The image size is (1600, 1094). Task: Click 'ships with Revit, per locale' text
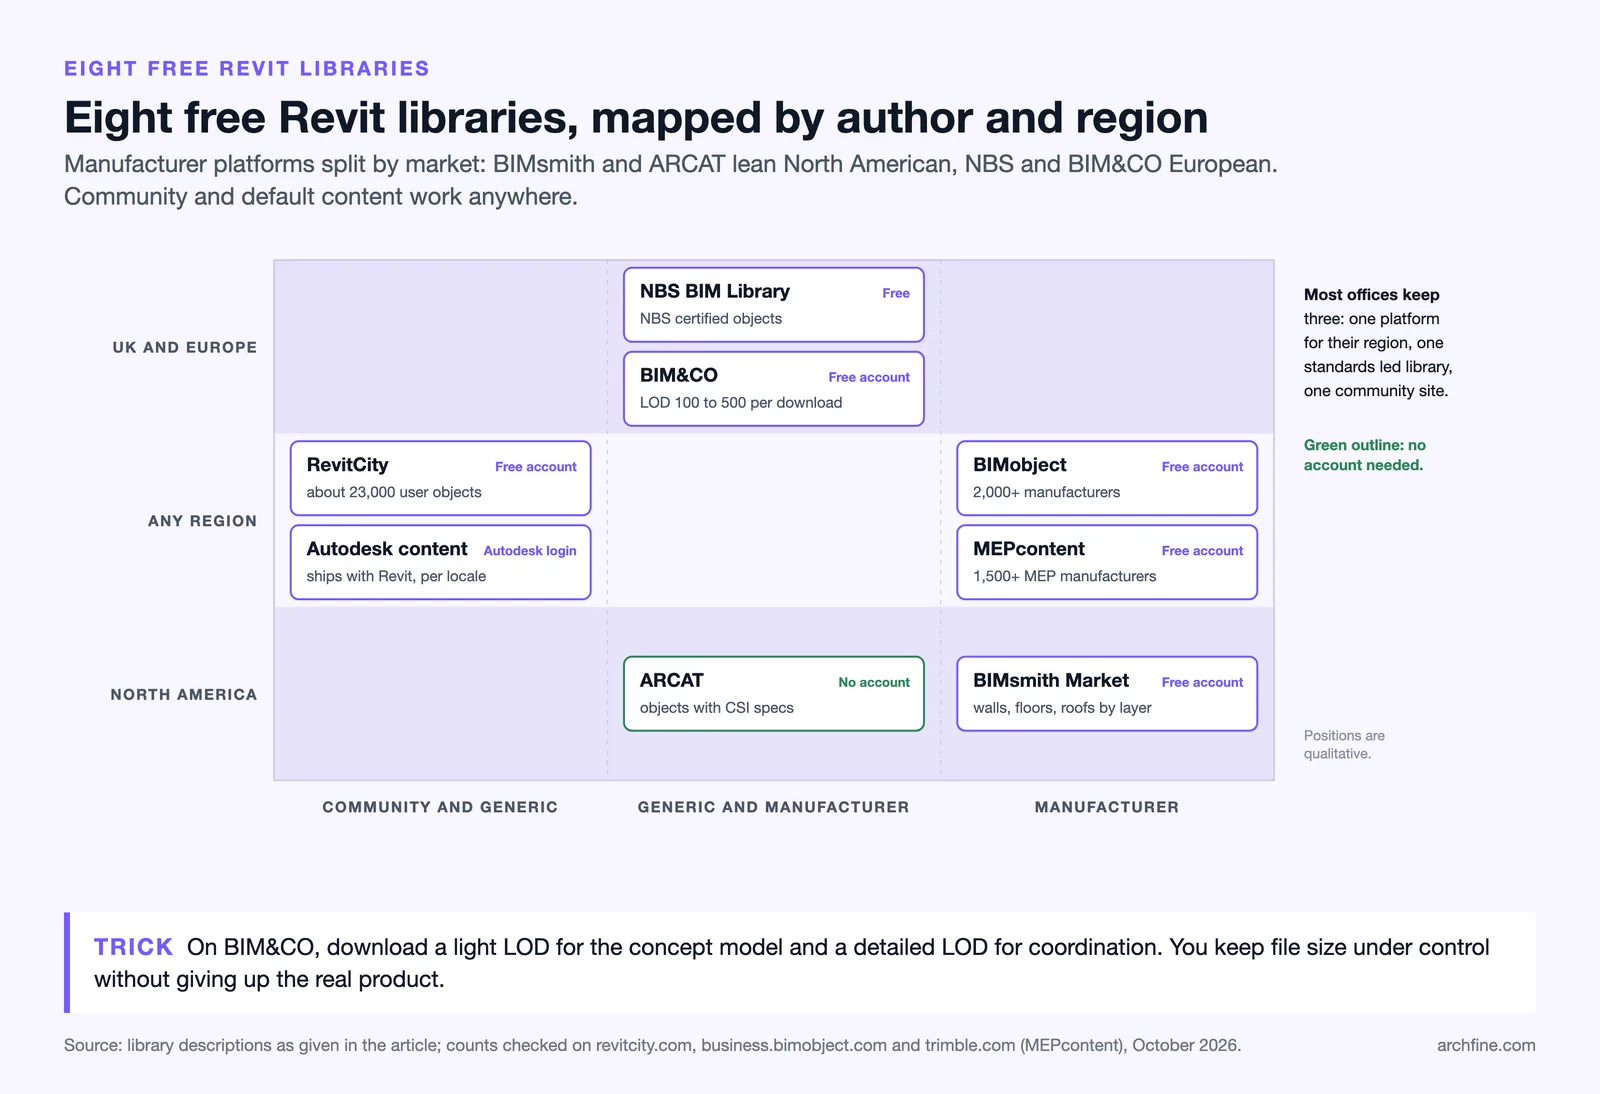[396, 577]
